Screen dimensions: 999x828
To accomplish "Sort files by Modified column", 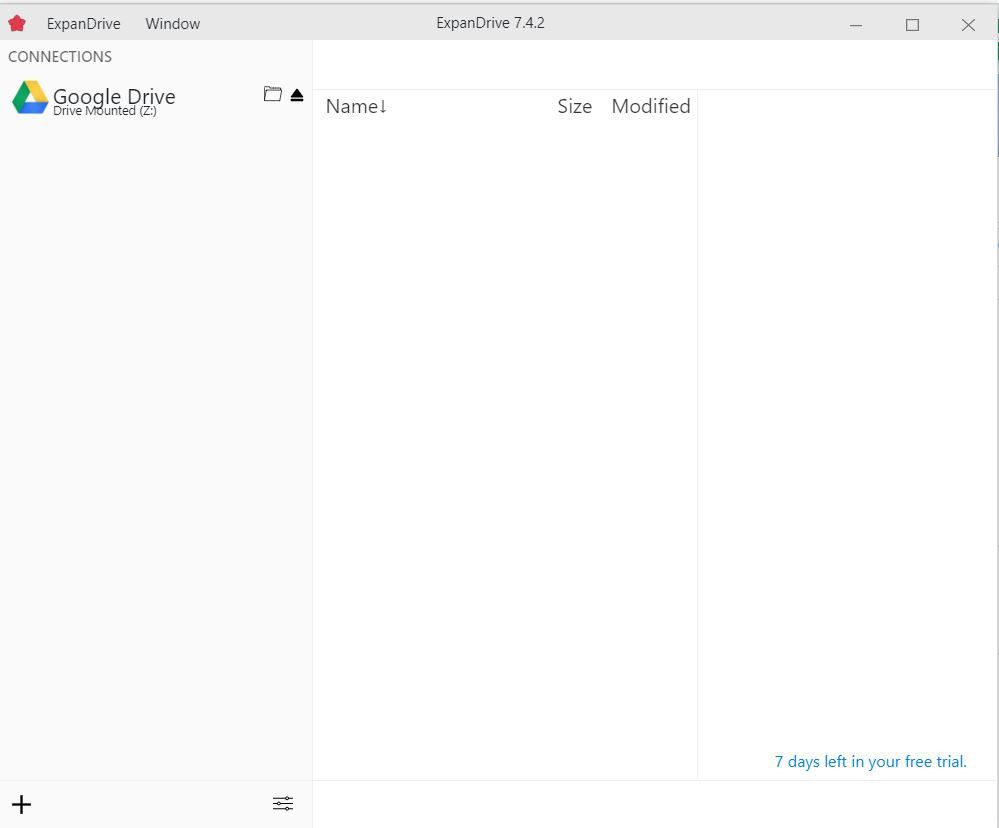I will tap(651, 106).
